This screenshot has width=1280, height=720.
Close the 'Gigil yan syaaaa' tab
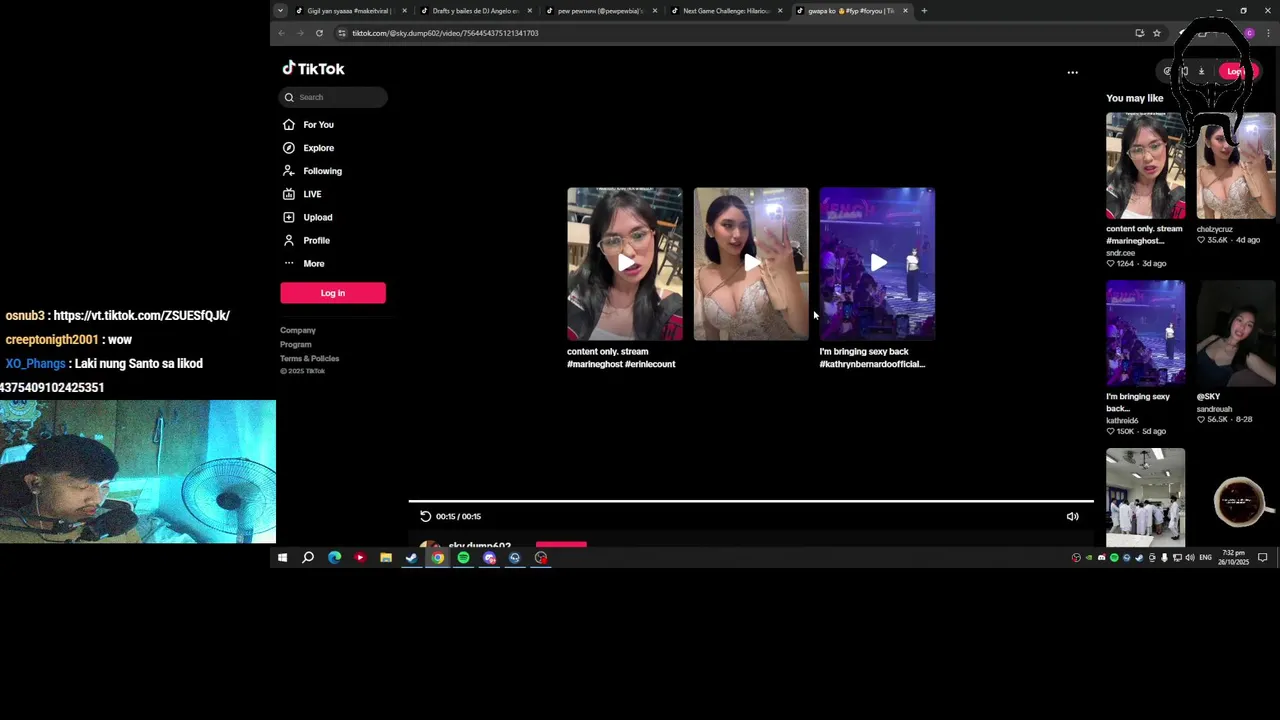click(x=404, y=11)
